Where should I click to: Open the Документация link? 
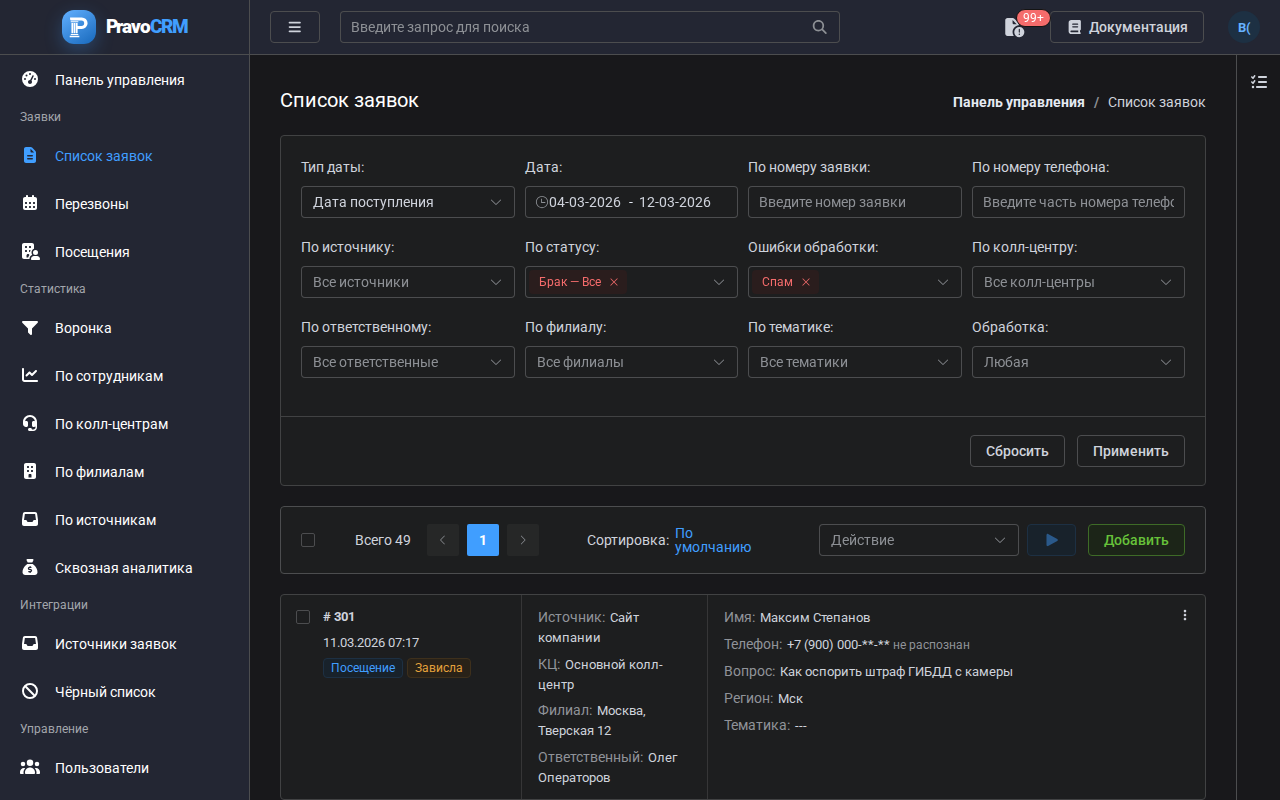pyautogui.click(x=1127, y=27)
